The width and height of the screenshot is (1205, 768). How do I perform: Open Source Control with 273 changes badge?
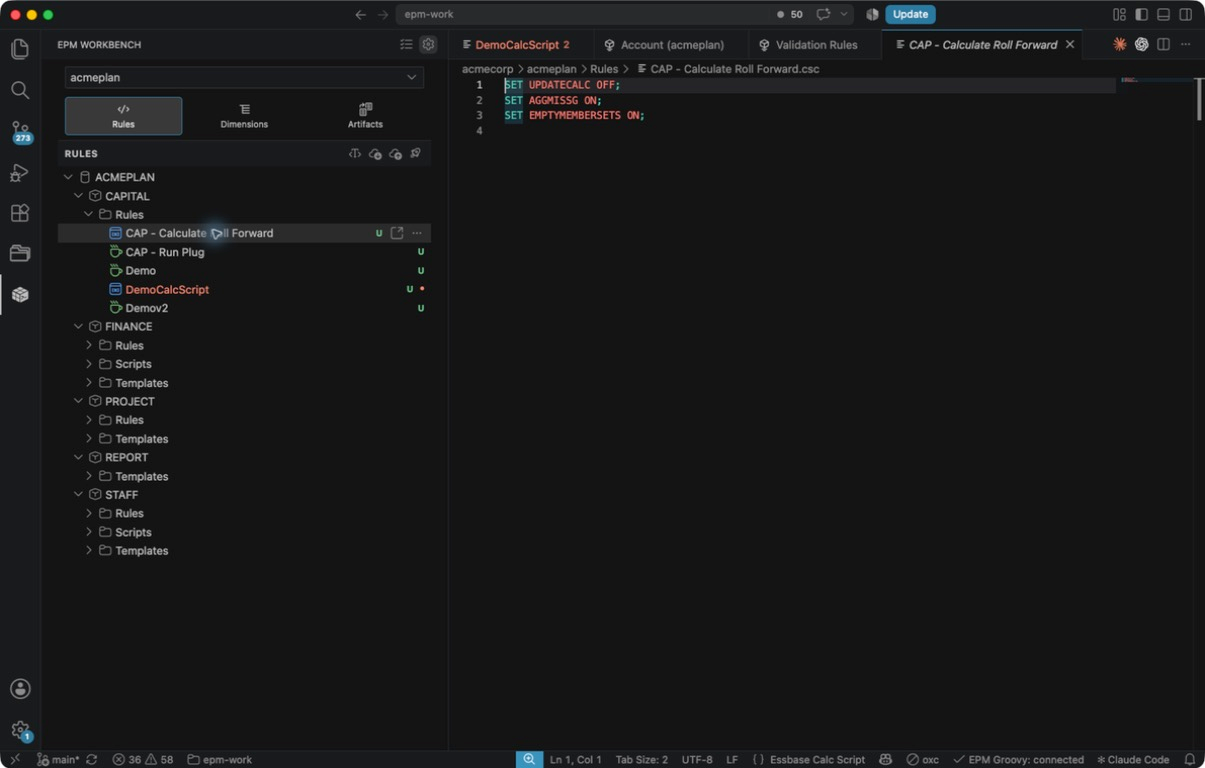[x=20, y=132]
